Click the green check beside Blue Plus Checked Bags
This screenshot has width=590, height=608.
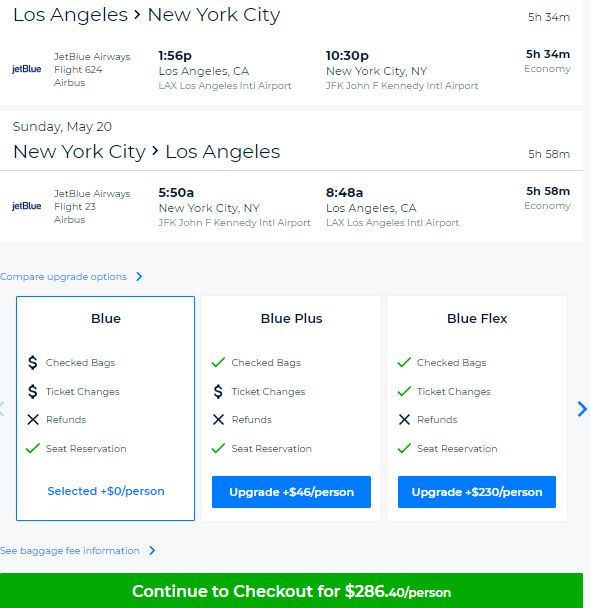point(218,363)
